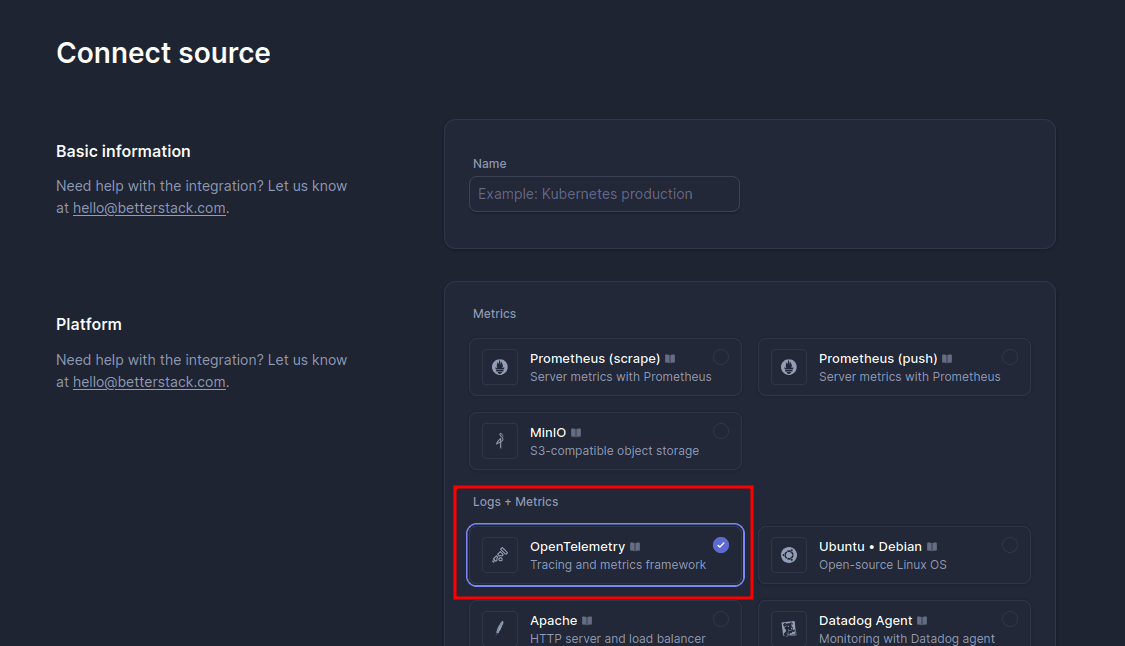Click the Prometheus (scrape) logo icon
Image resolution: width=1125 pixels, height=646 pixels.
[500, 367]
